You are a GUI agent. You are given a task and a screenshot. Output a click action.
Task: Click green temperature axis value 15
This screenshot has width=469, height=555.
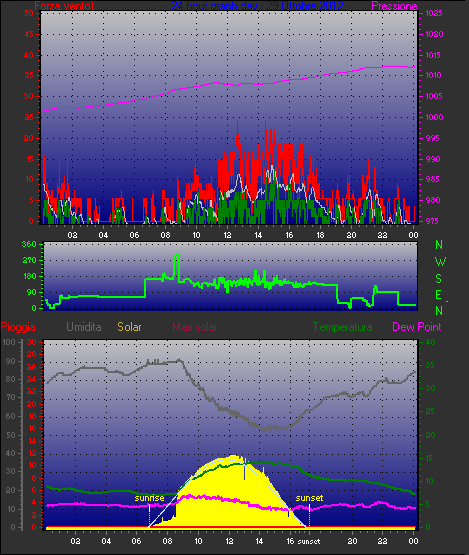click(x=430, y=458)
